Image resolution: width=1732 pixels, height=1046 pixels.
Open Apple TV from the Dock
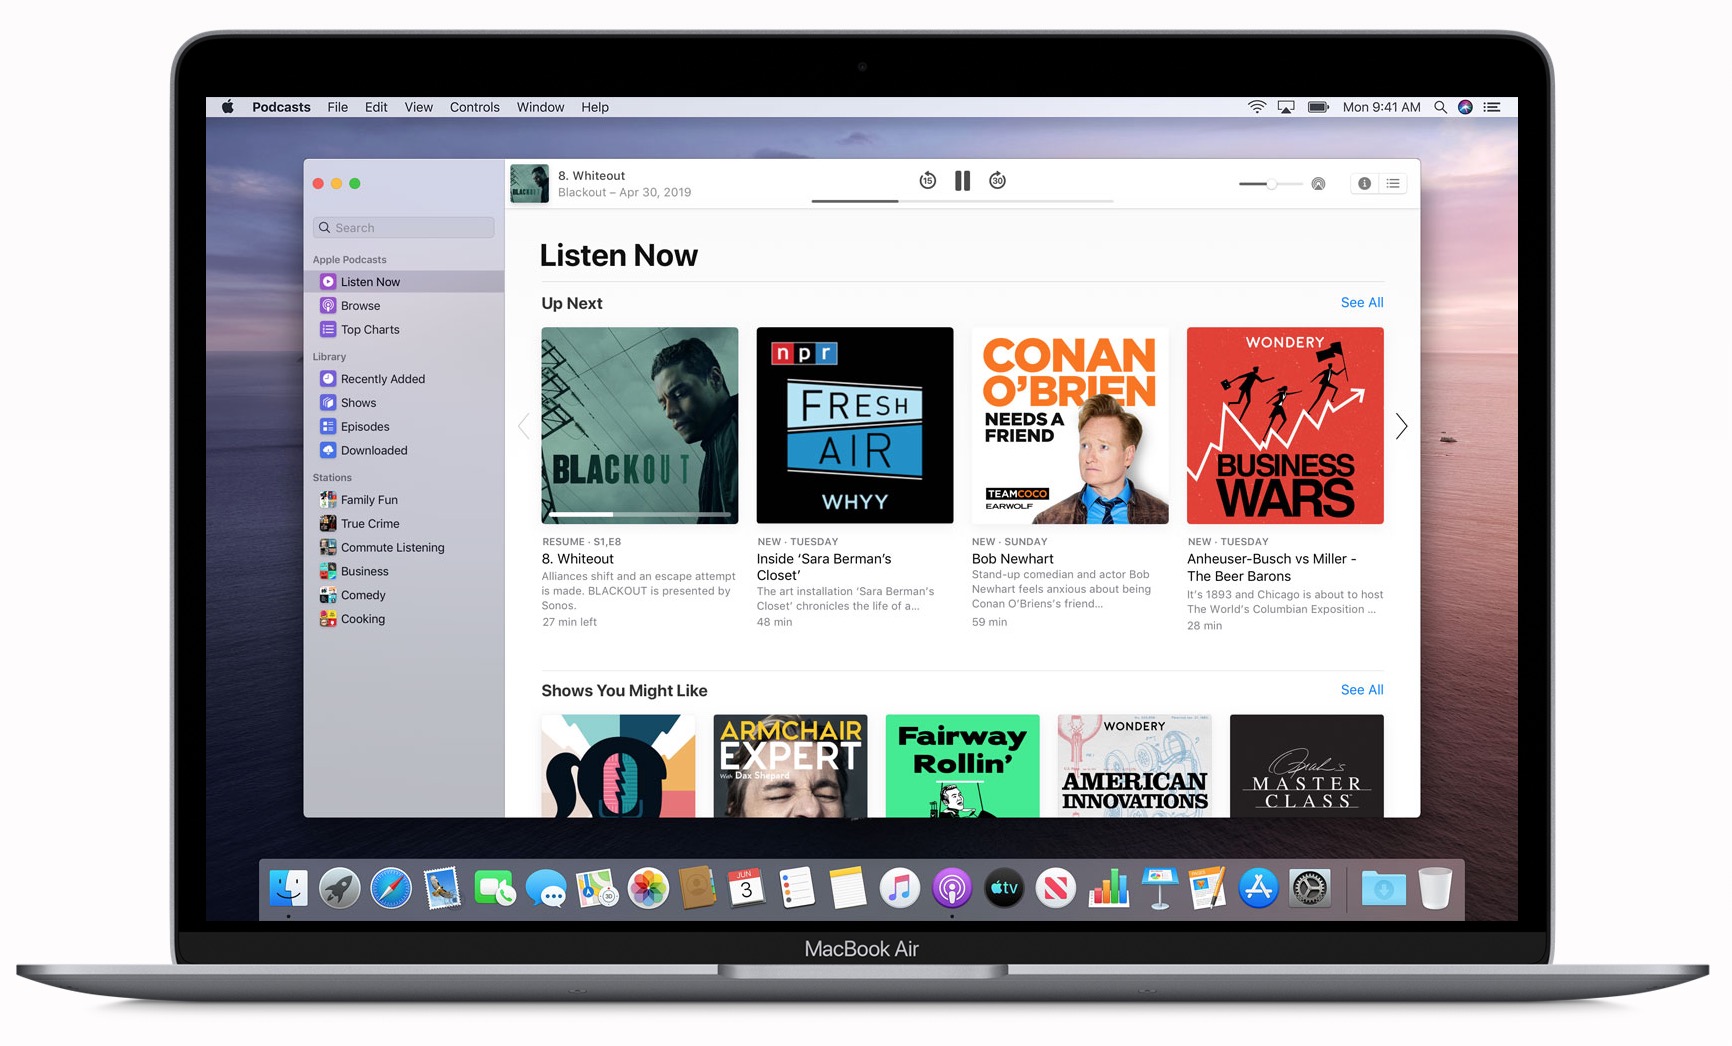[x=1004, y=888]
